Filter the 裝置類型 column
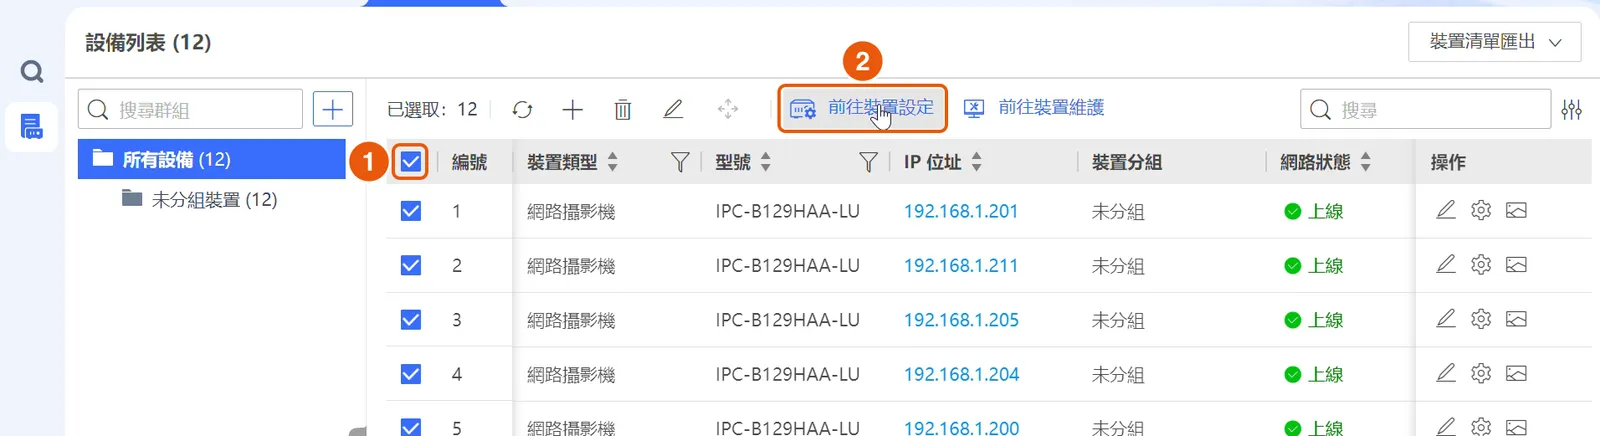 [680, 162]
